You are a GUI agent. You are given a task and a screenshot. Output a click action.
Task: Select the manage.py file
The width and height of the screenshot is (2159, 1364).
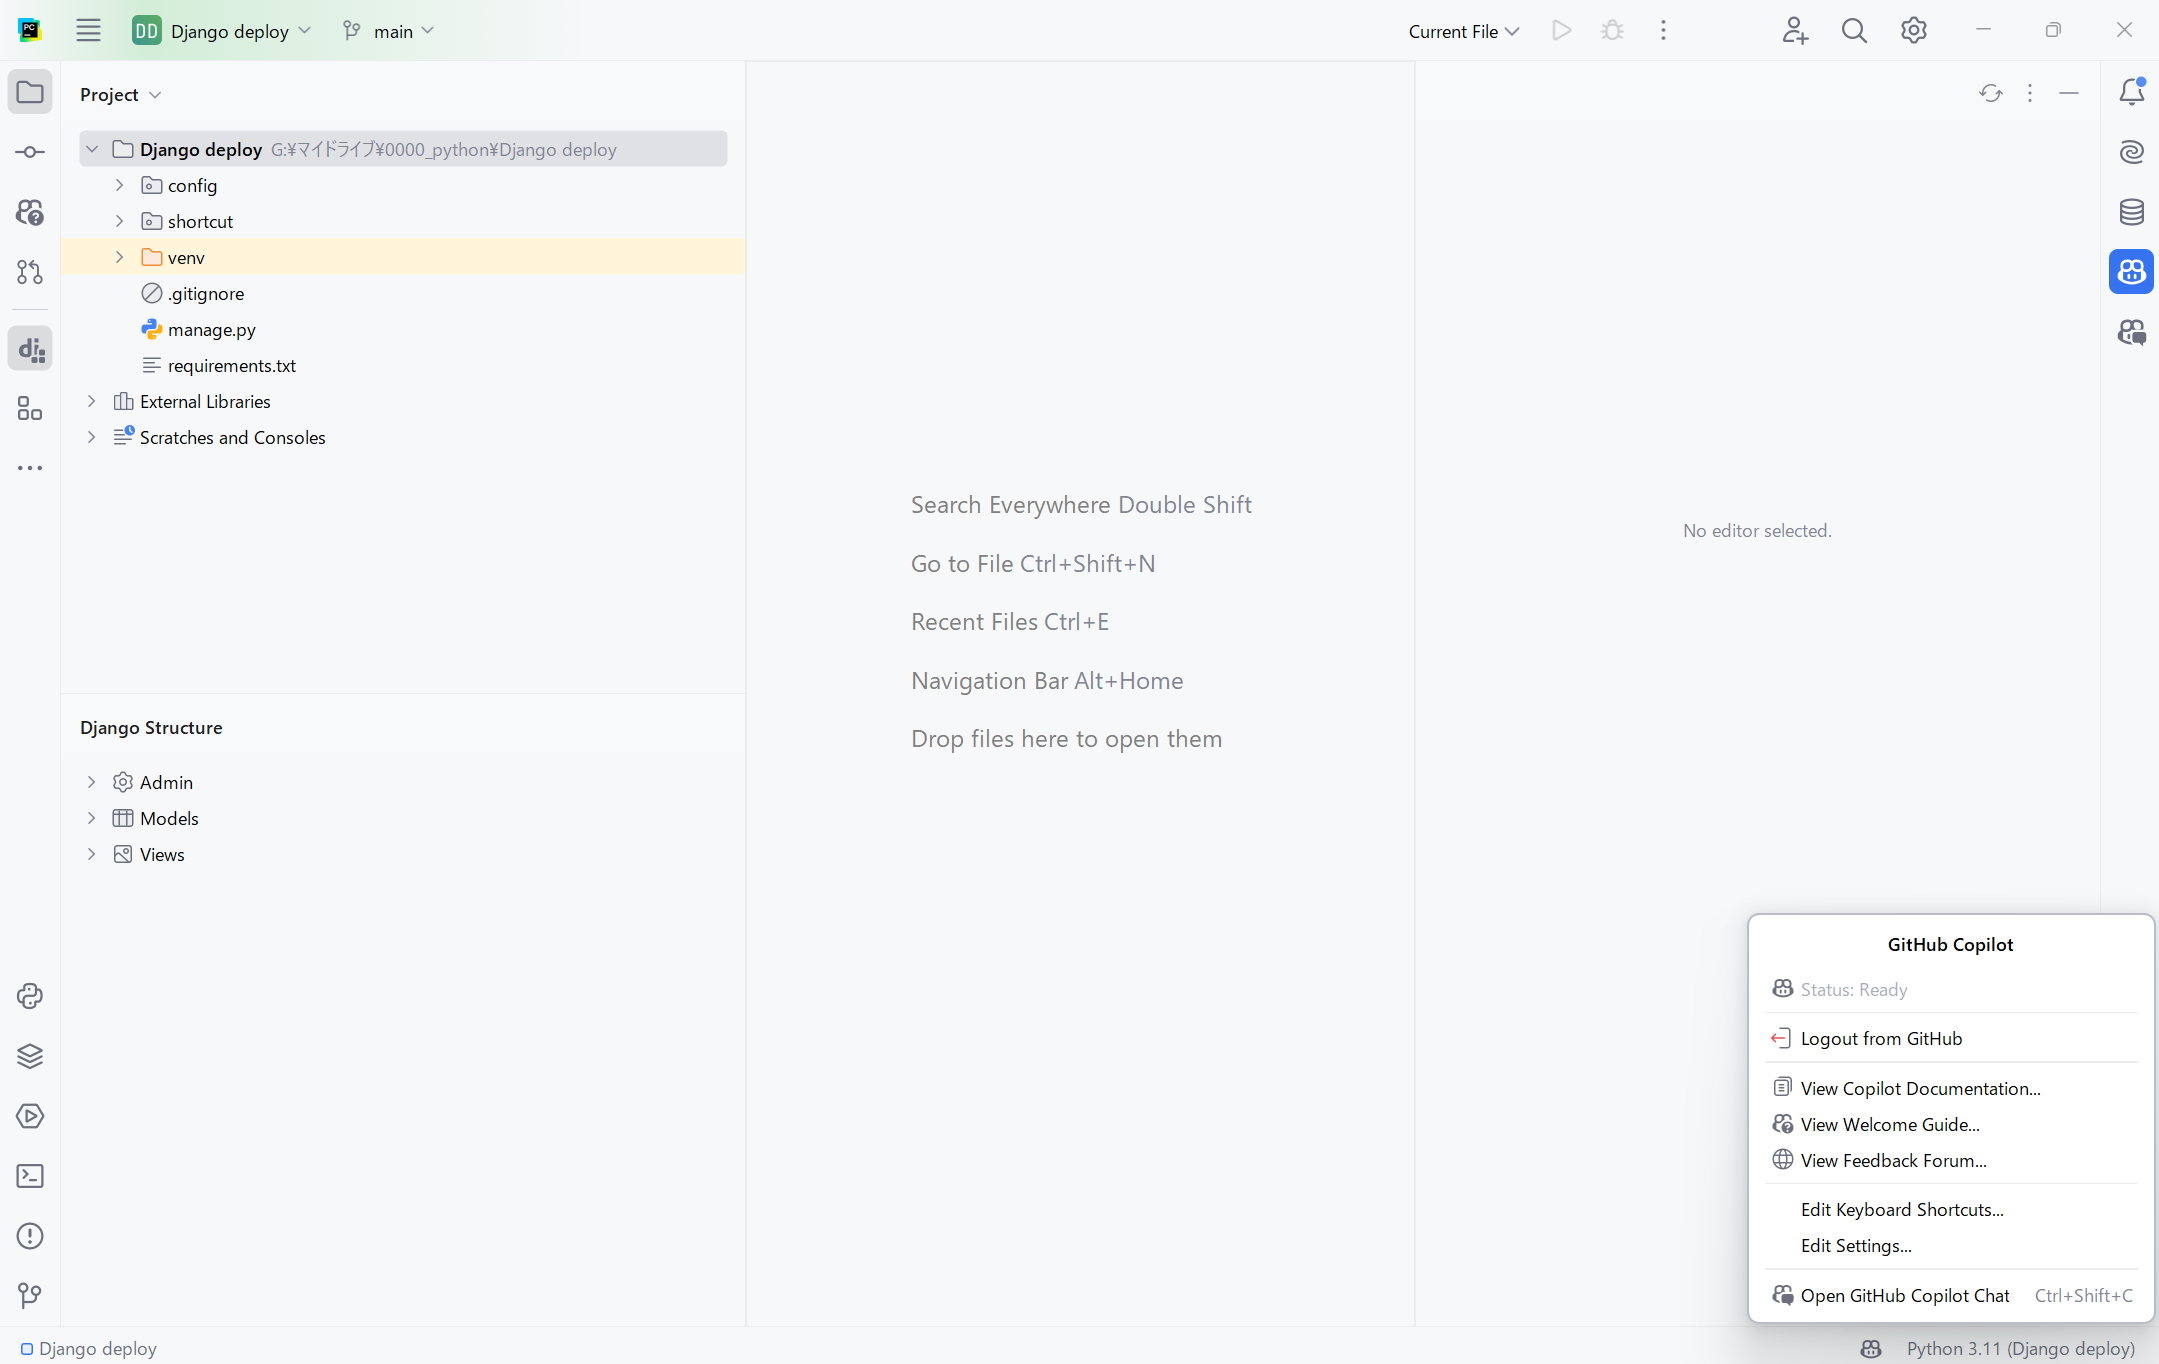click(x=211, y=329)
